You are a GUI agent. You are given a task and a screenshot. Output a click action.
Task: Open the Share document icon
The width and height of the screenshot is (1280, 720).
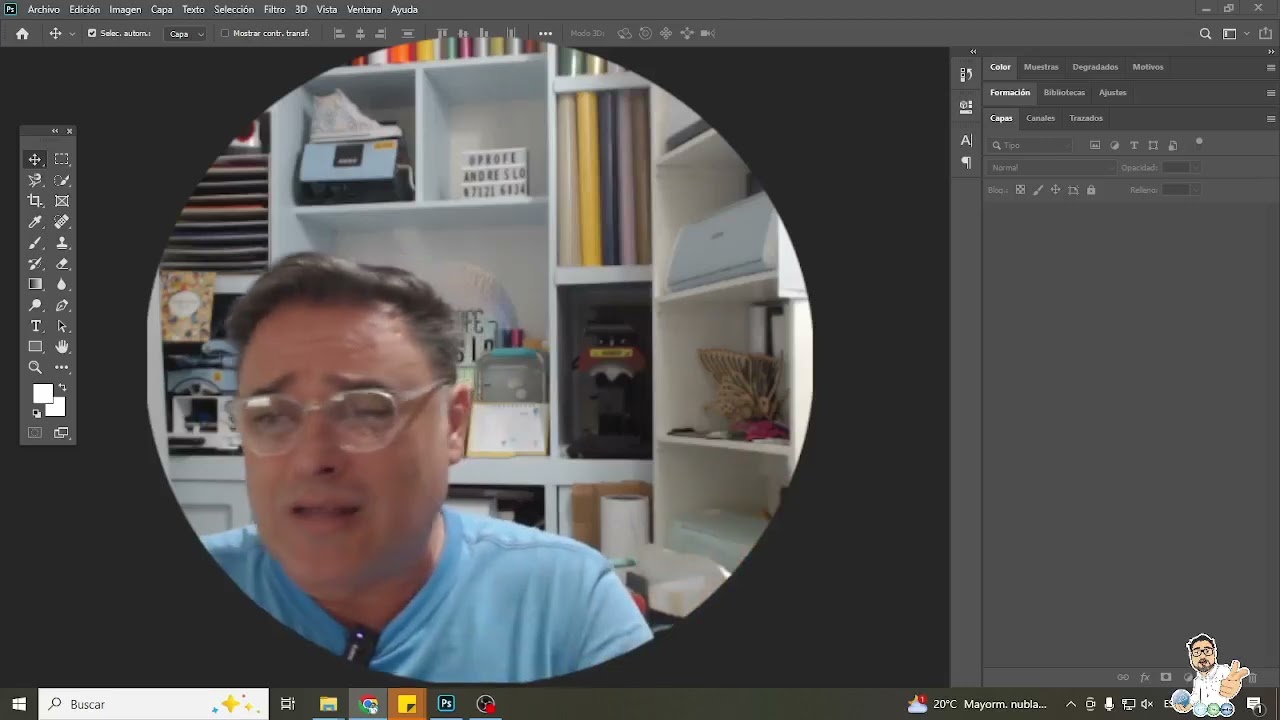tap(1265, 33)
